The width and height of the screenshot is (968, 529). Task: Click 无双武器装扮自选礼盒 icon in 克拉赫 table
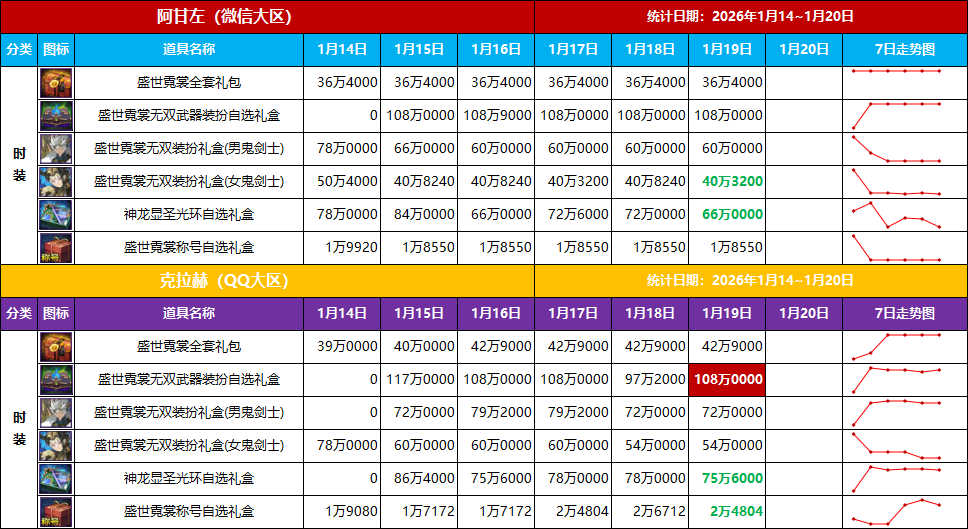[56, 380]
